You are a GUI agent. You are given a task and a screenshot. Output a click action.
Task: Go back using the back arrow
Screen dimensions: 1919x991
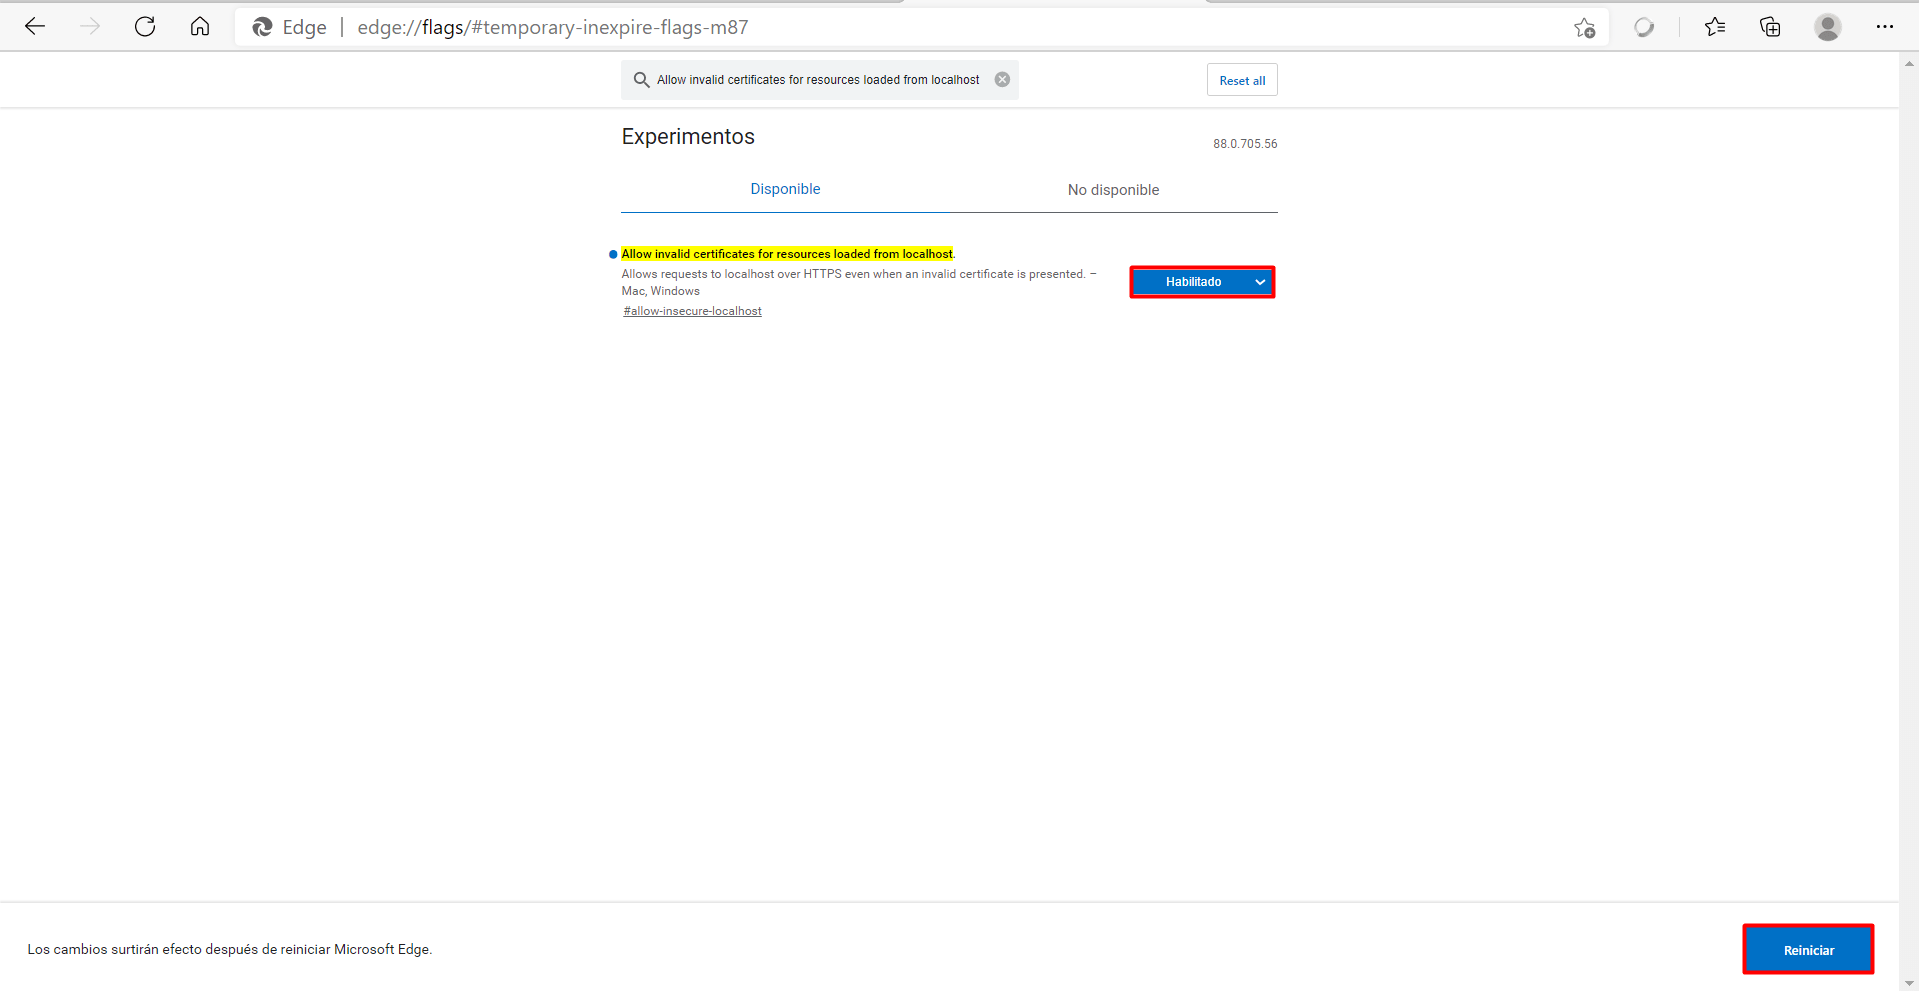coord(35,27)
